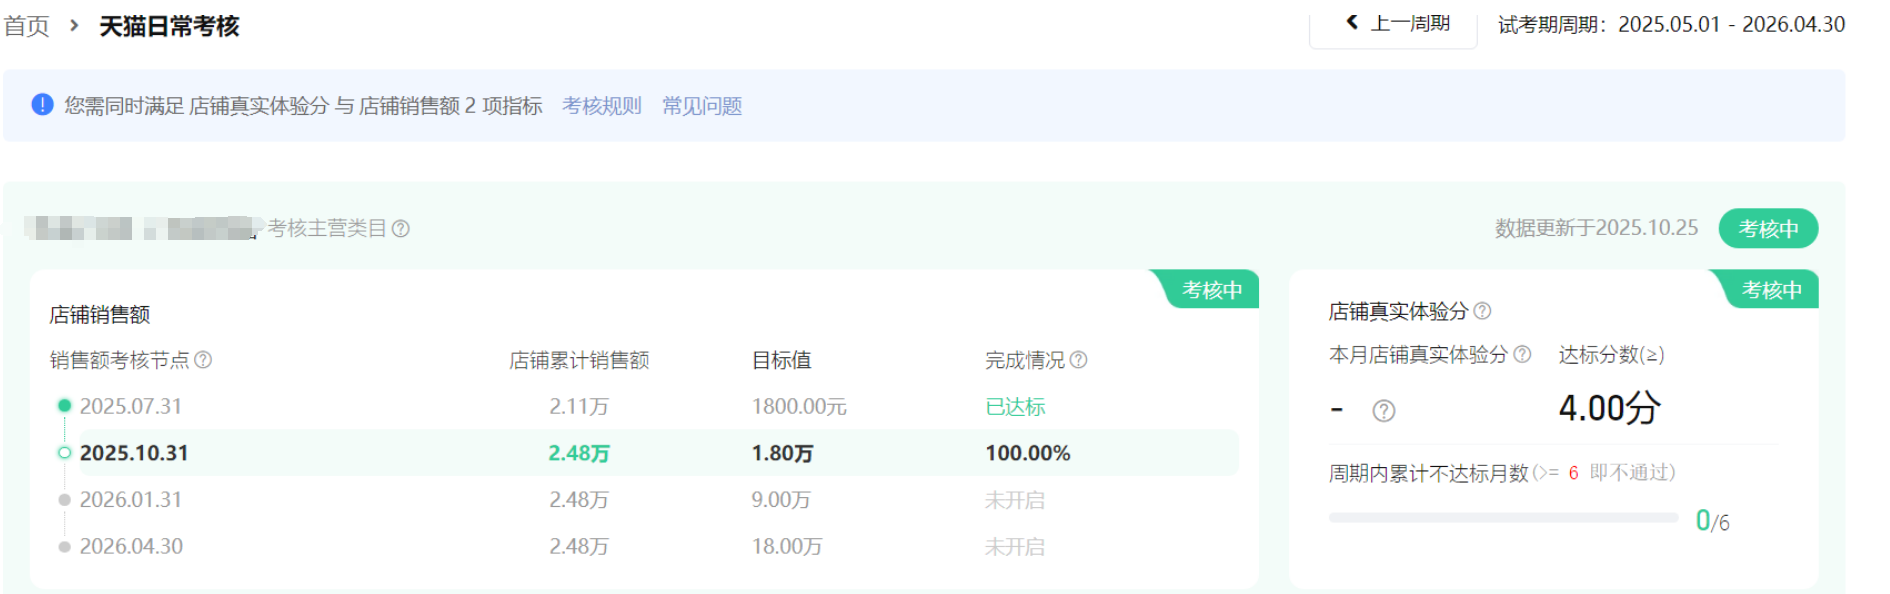The width and height of the screenshot is (1890, 594).
Task: Select the 2026.01.31 assessment node
Action: (x=131, y=499)
